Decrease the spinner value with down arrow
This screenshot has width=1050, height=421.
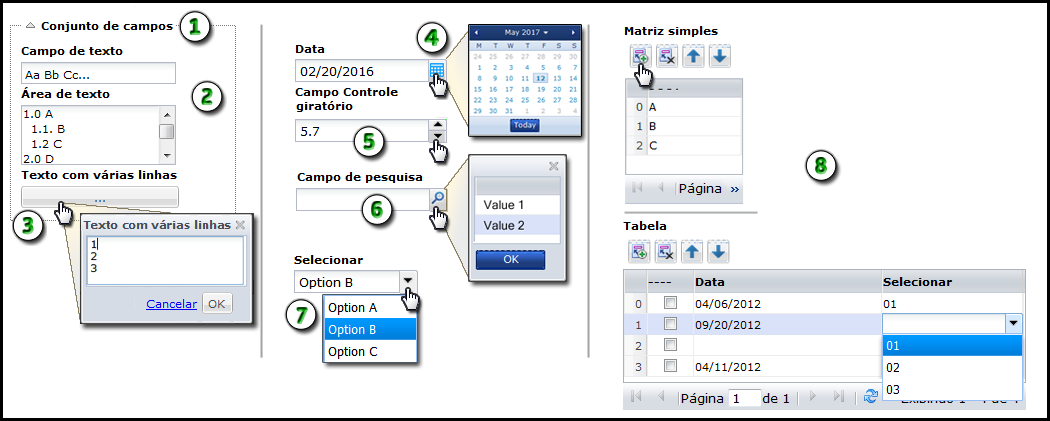point(437,138)
